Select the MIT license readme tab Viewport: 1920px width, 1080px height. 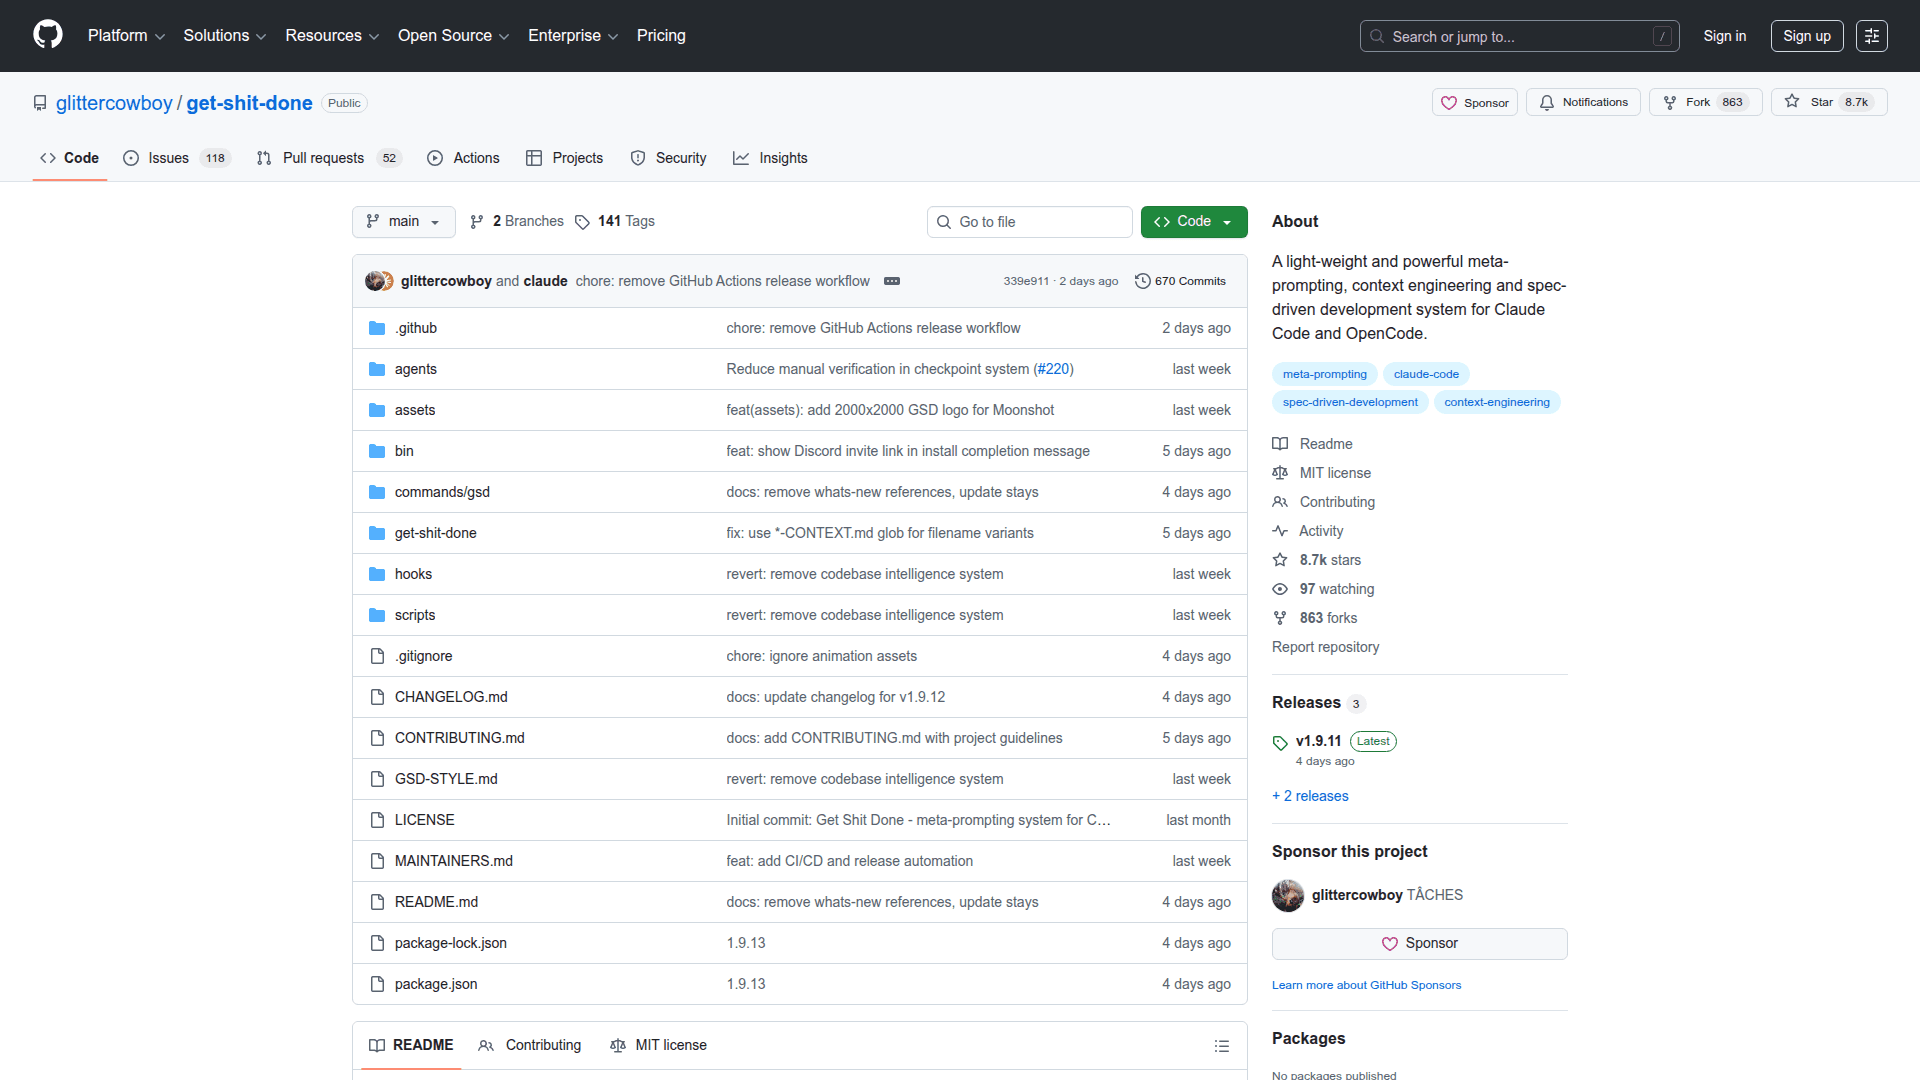pos(658,1045)
